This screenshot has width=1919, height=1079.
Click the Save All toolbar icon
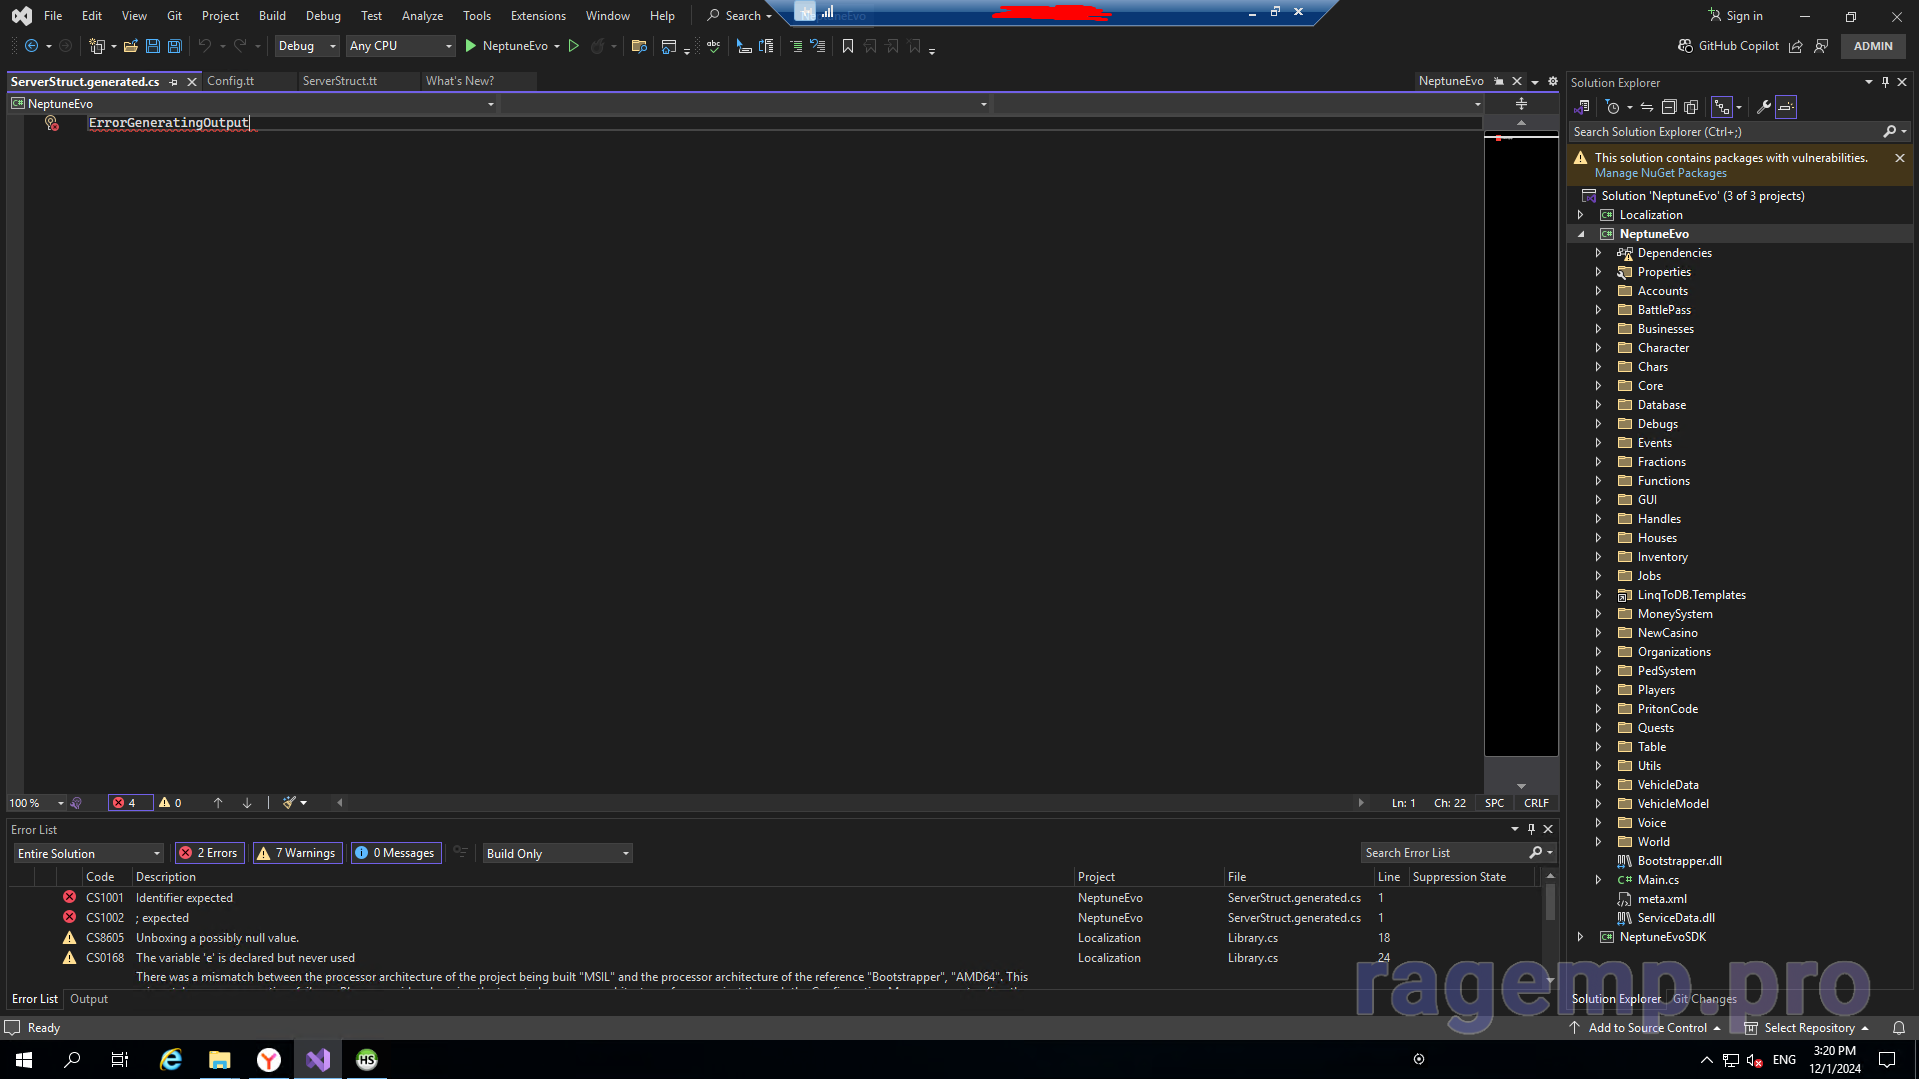click(174, 46)
